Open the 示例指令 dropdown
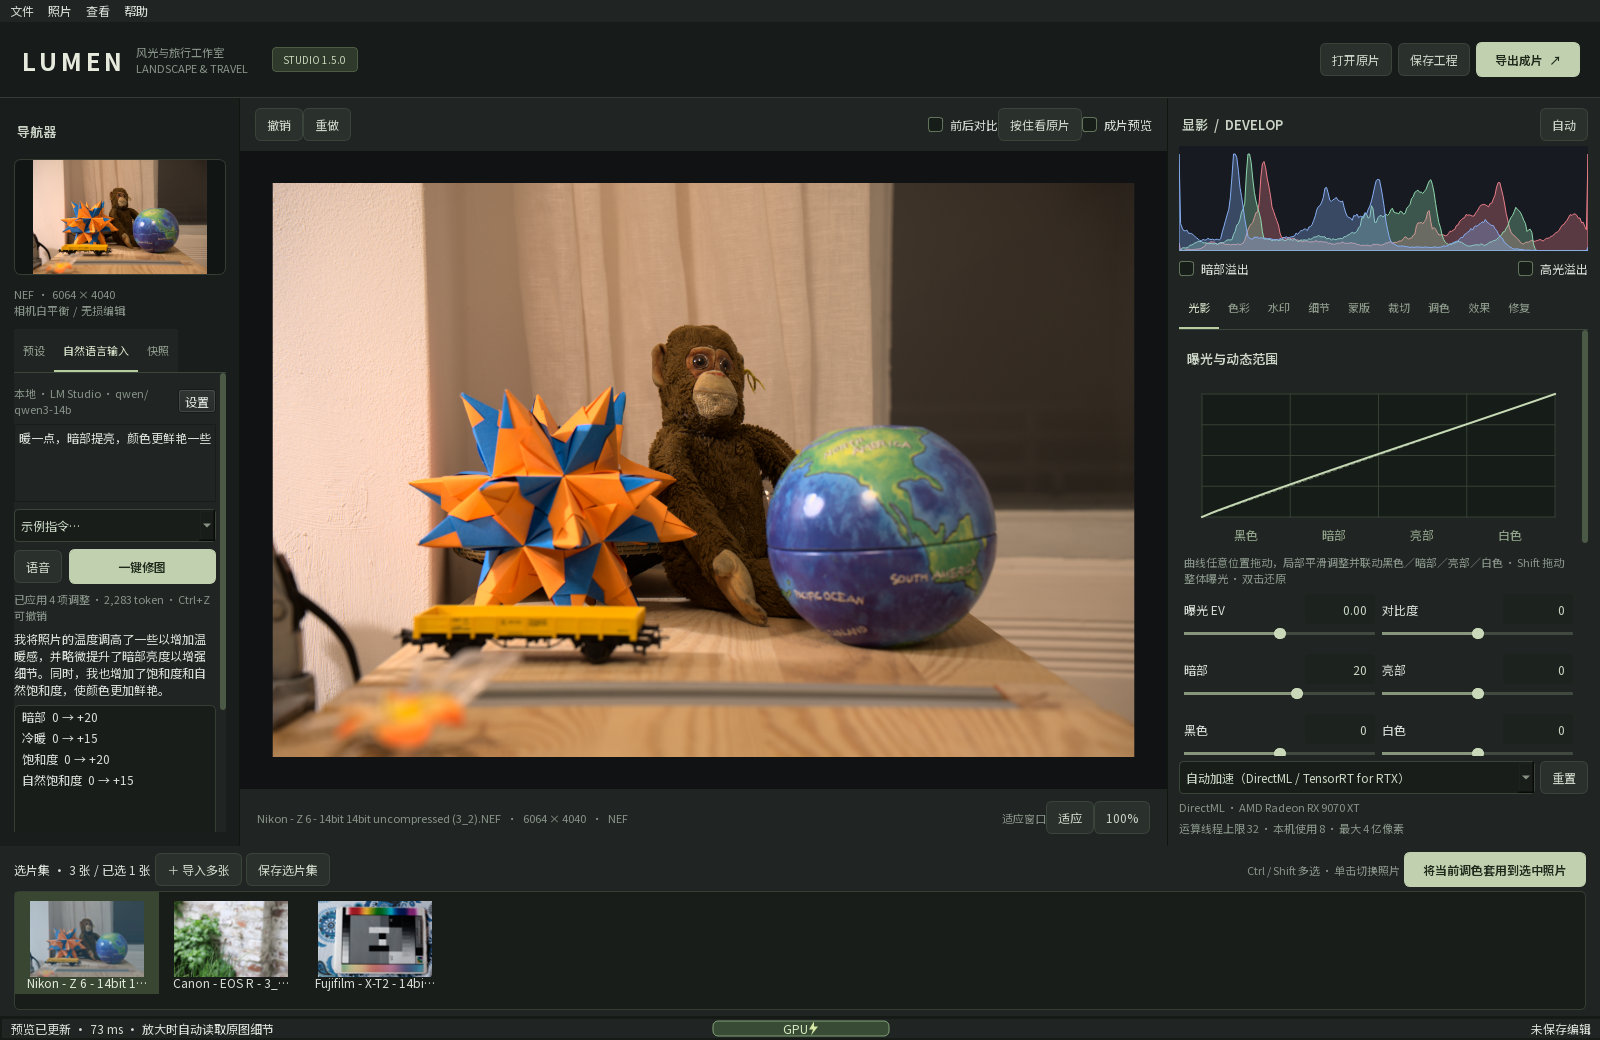Screen dimensions: 1600x1040 (x=115, y=525)
